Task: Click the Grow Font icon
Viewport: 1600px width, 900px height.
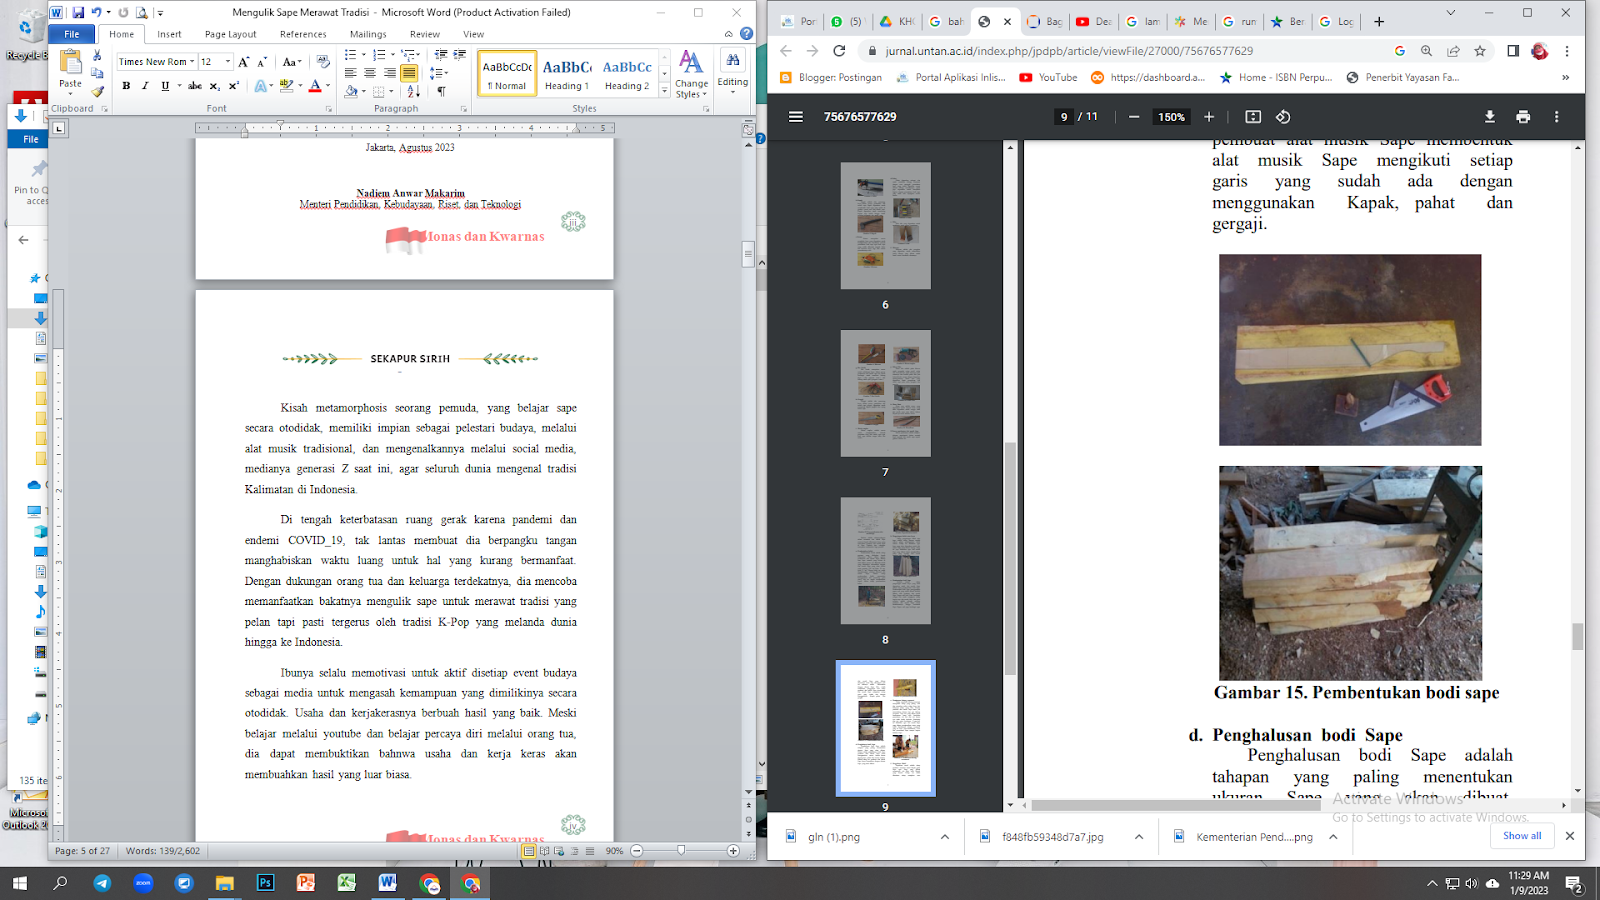Action: point(243,62)
